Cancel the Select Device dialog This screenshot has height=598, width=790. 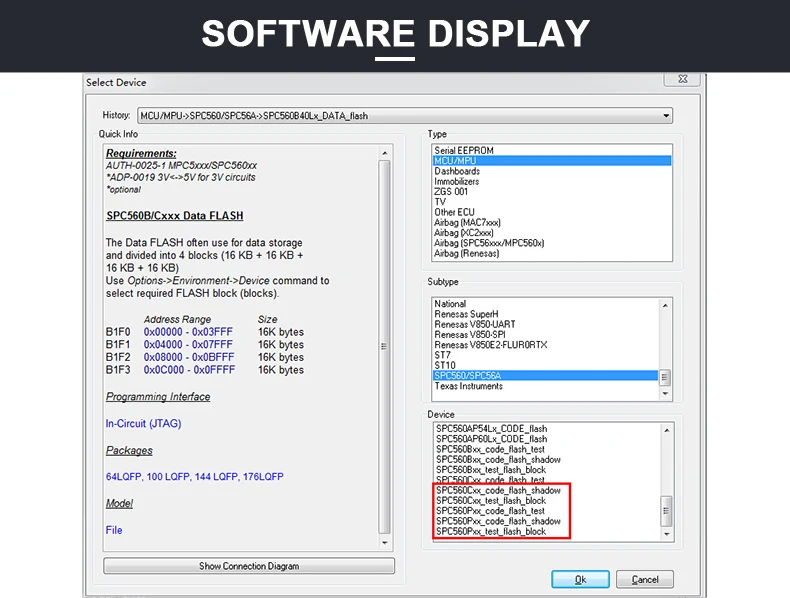pos(645,579)
